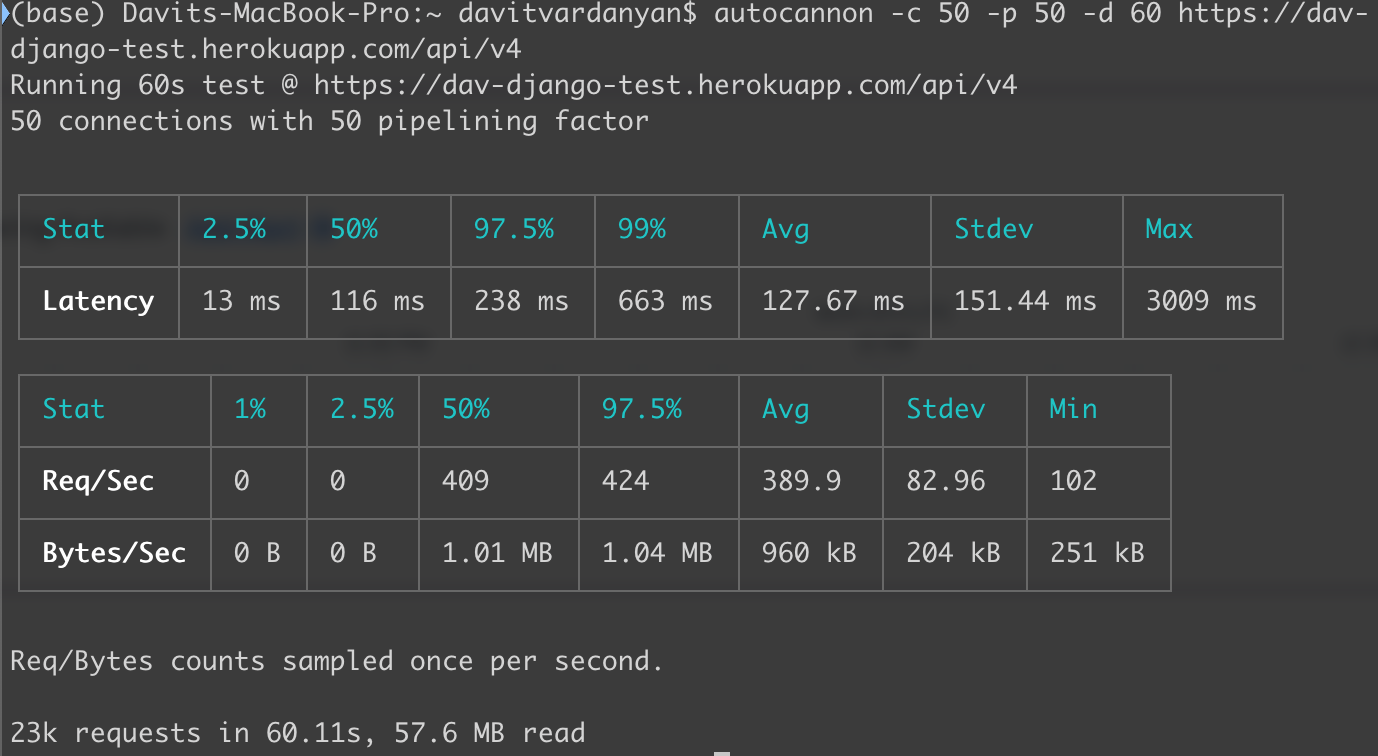The width and height of the screenshot is (1378, 756).
Task: Click the Min column header in second table
Action: [1073, 409]
